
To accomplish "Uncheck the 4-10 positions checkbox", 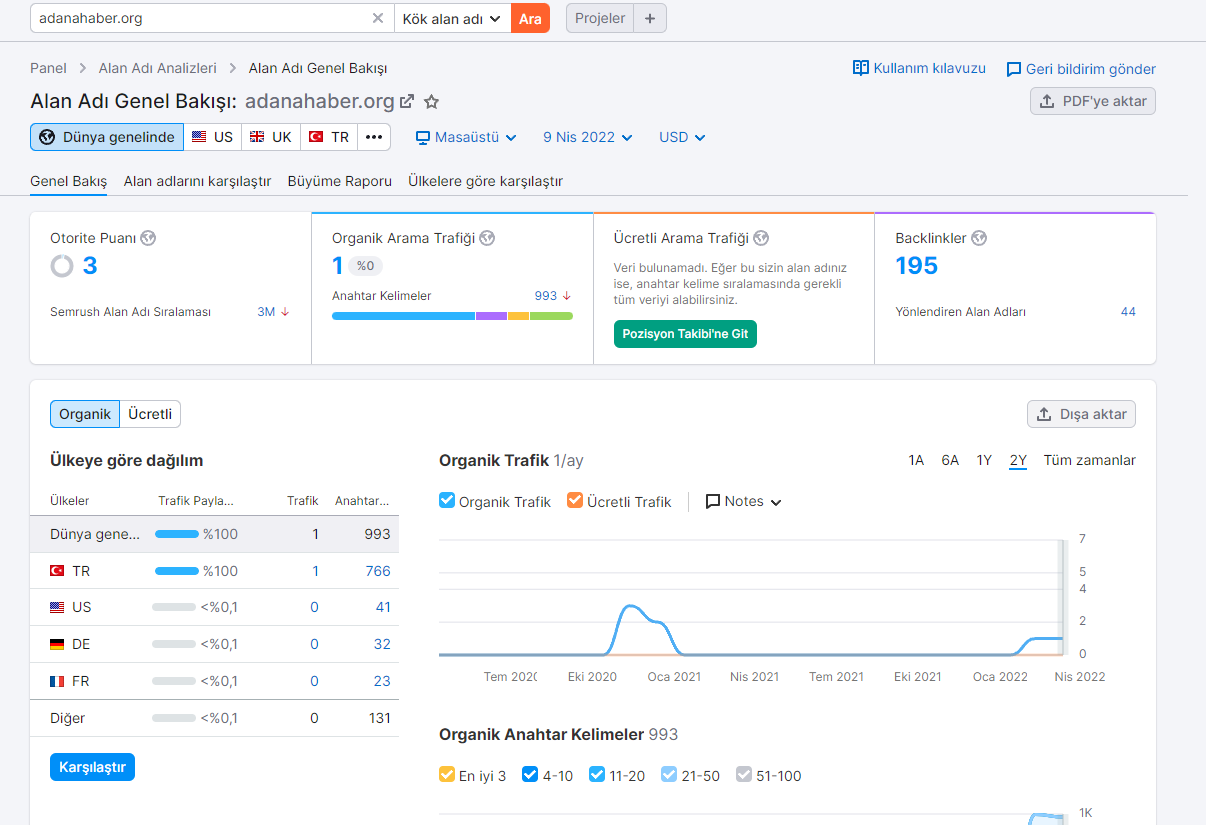I will point(530,774).
